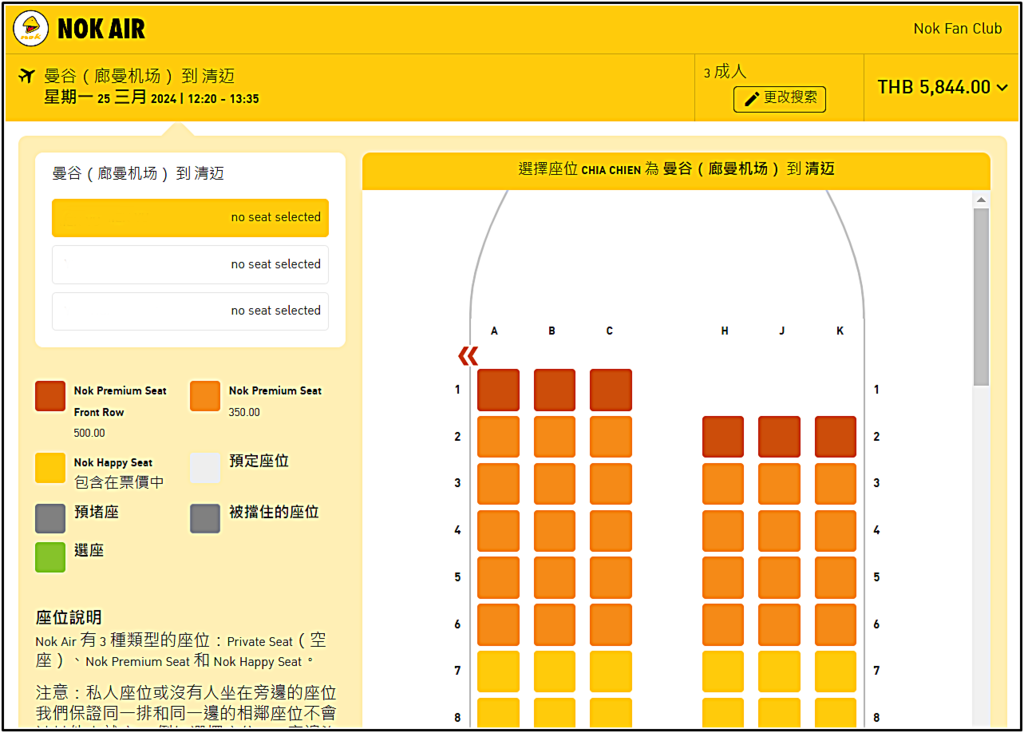Select seat 5J in row 5
Viewport: 1024px width, 733px height.
coord(779,578)
